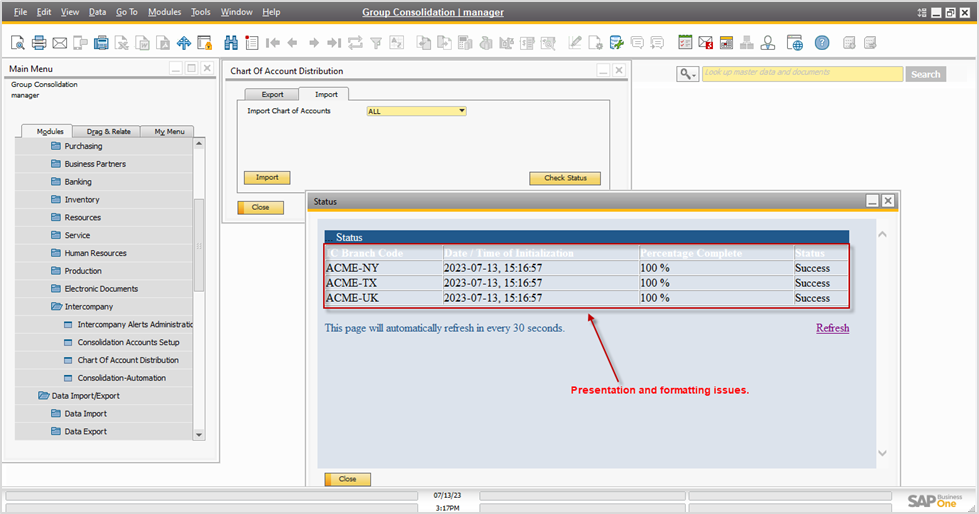Select the Drag & Relate tab

point(108,131)
